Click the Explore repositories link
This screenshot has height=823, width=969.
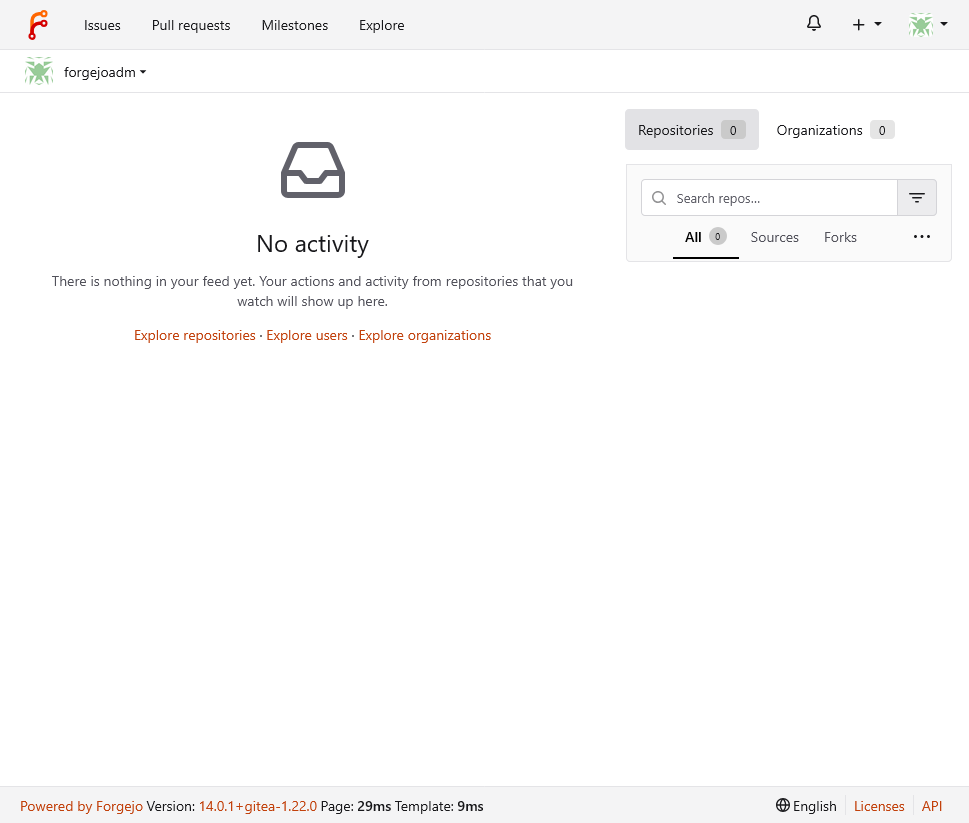(x=194, y=335)
